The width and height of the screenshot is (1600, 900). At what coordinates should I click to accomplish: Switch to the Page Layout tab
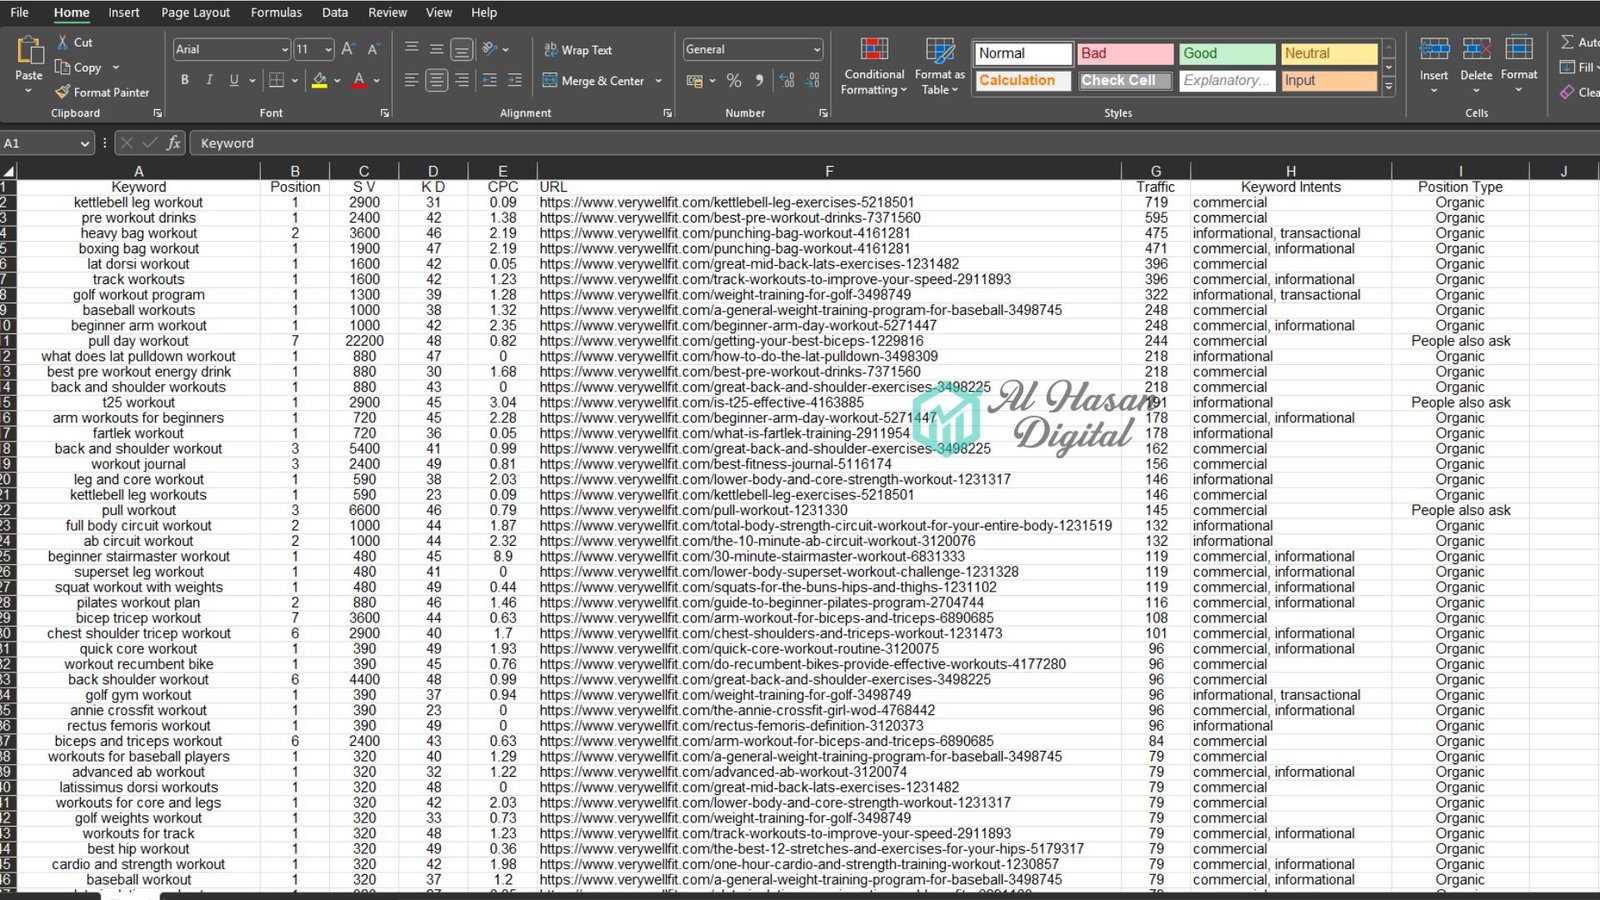195,13
